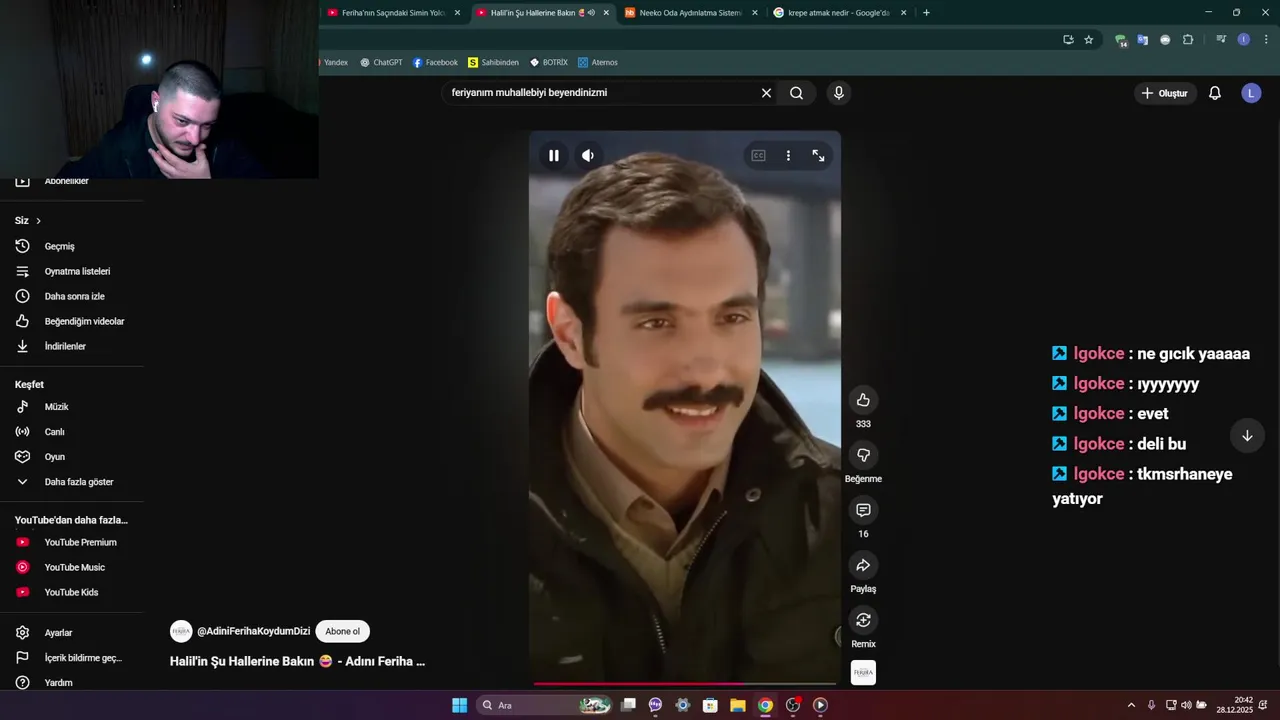Bookmark this page with the star

1089,40
